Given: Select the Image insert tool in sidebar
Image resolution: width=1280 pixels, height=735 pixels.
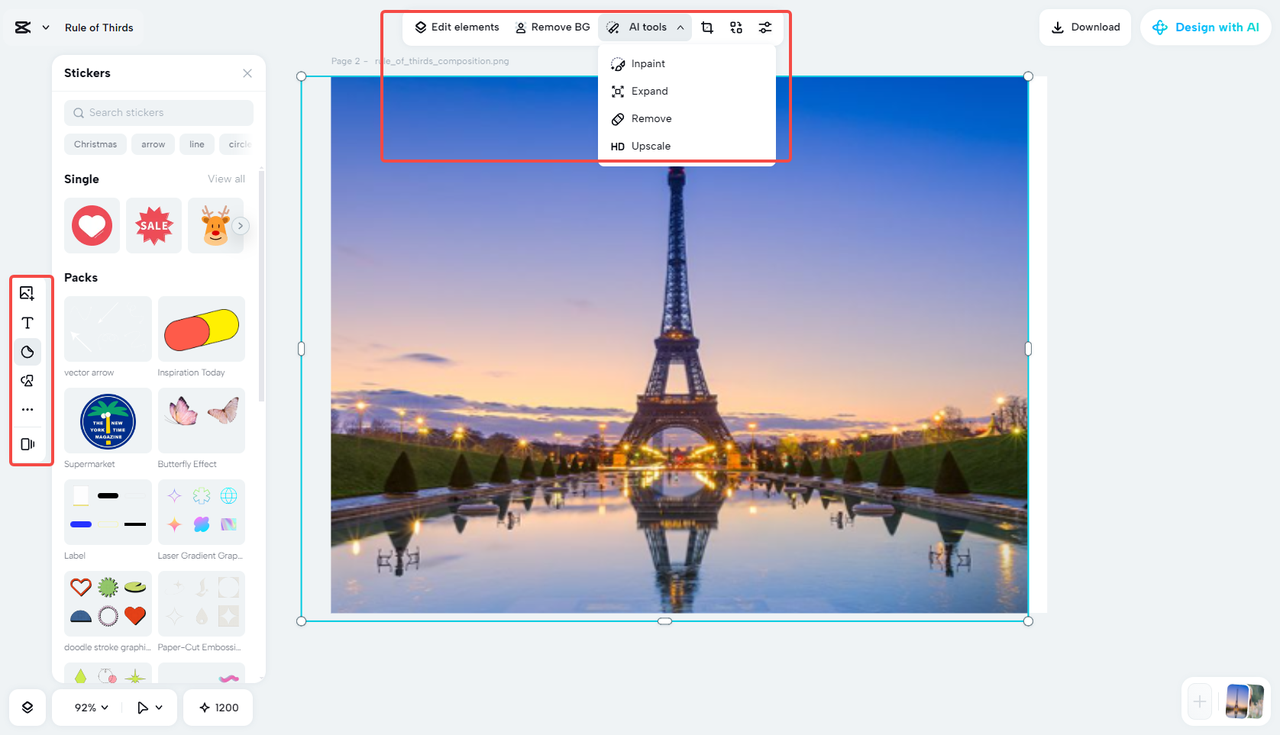Looking at the screenshot, I should 28,293.
